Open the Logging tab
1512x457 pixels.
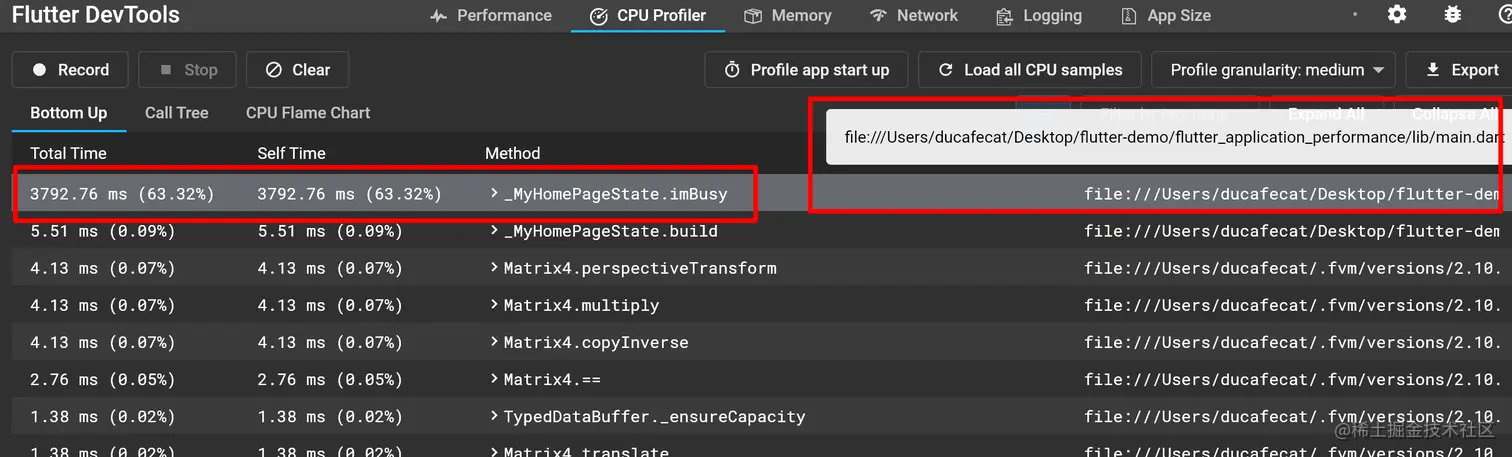coord(1039,16)
